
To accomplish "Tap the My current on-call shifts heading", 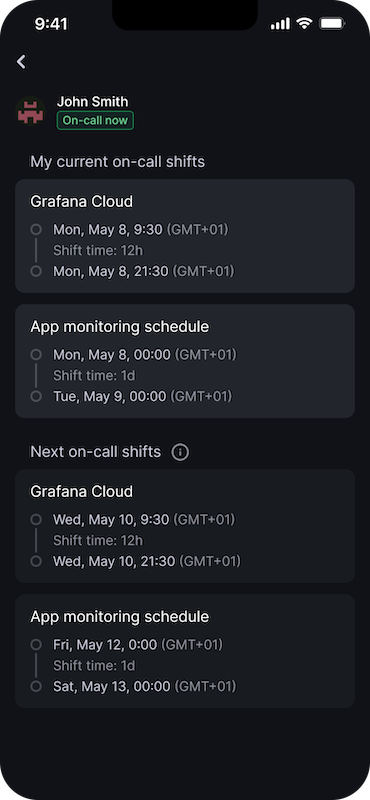I will point(118,162).
